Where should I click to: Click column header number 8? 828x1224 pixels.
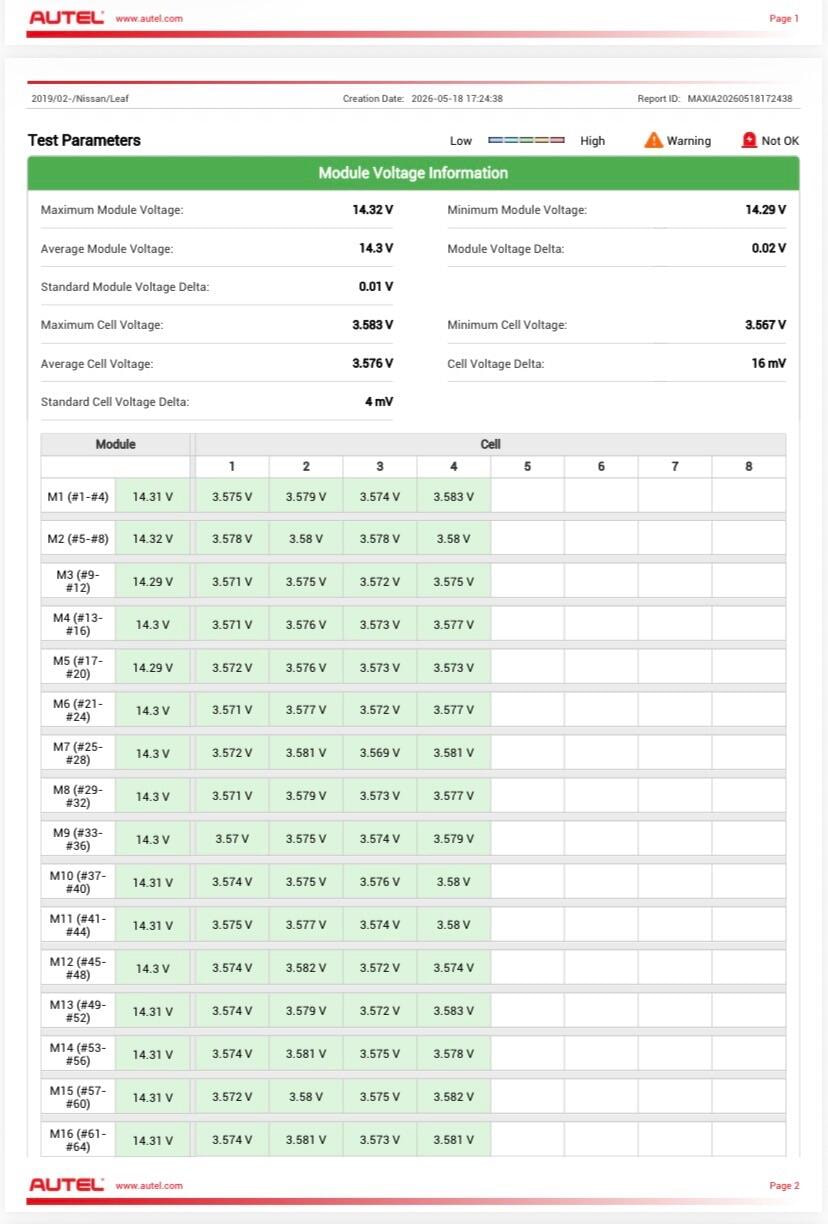pyautogui.click(x=749, y=466)
